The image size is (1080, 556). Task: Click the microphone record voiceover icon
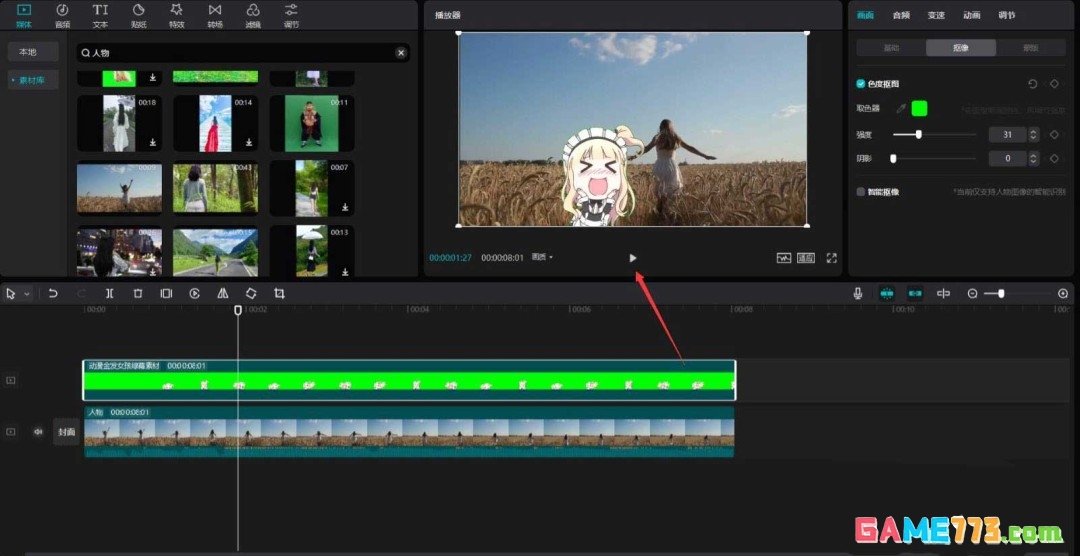(858, 294)
